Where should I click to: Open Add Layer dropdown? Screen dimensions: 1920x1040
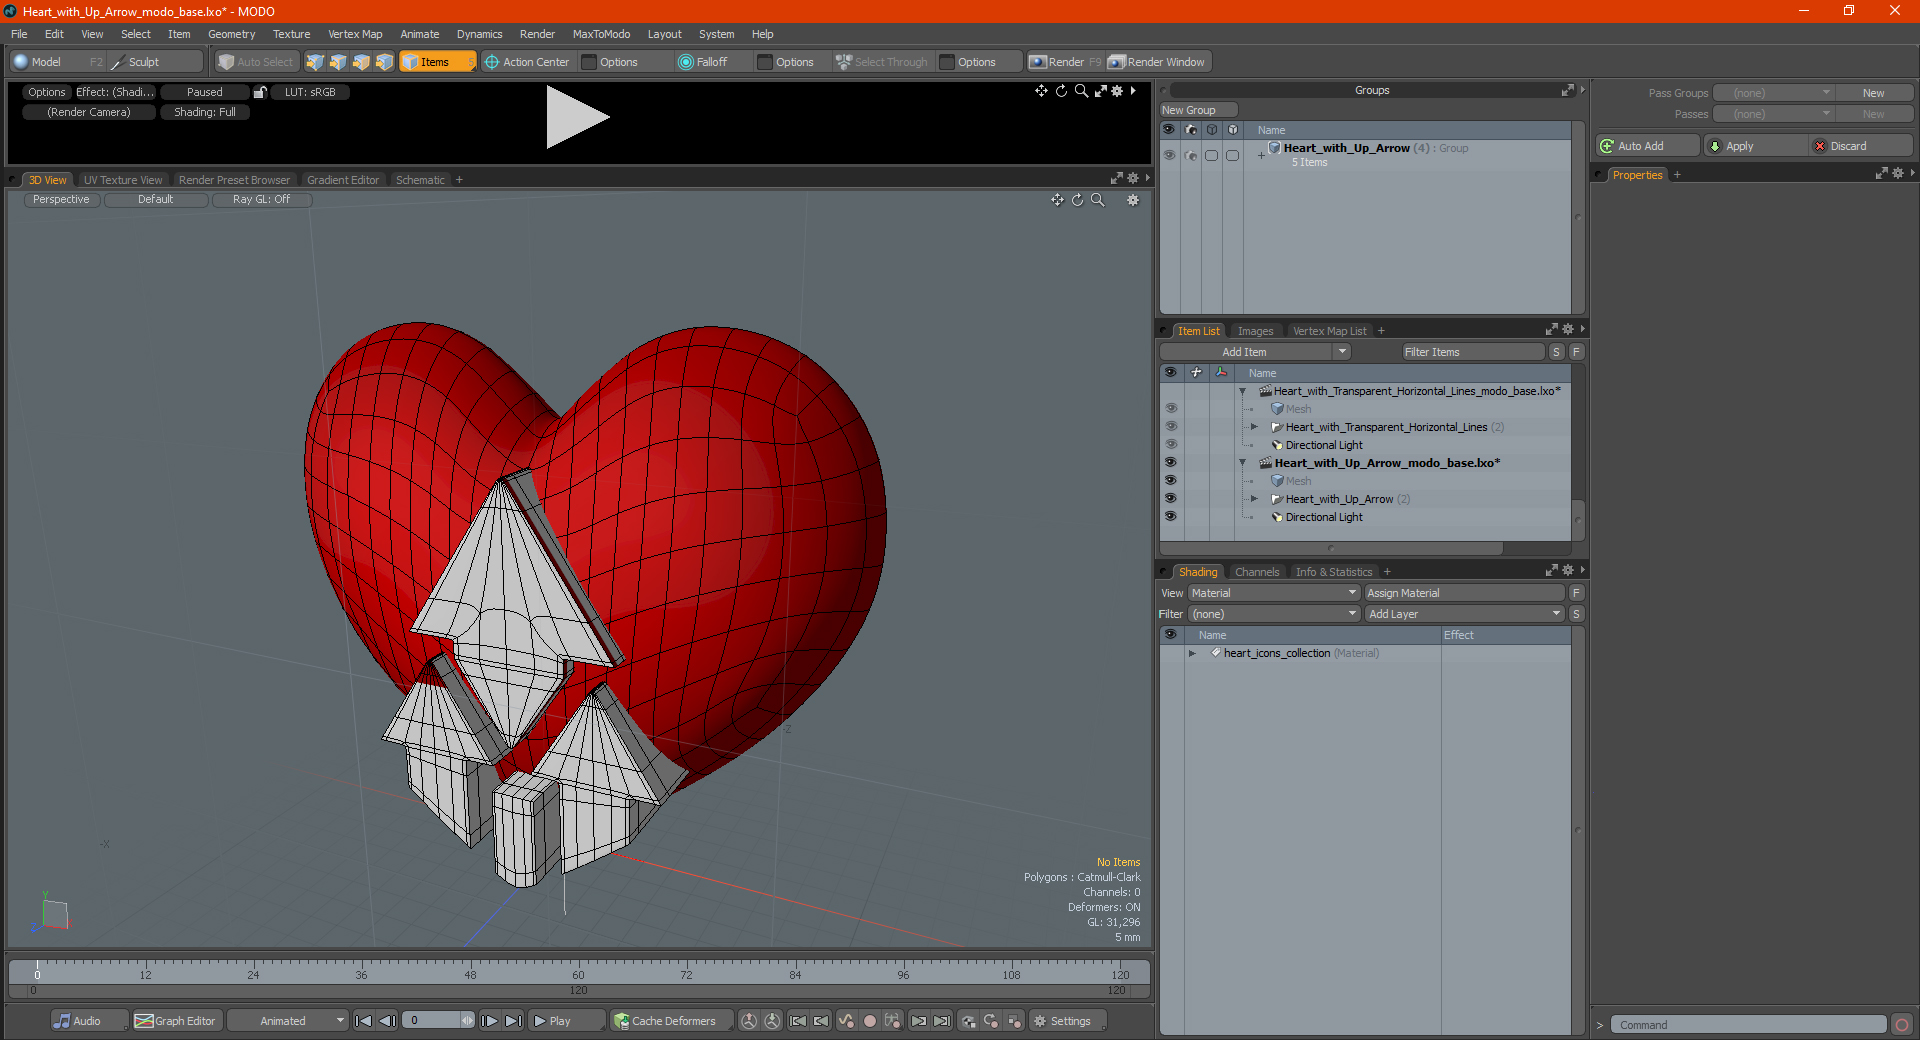(1465, 614)
